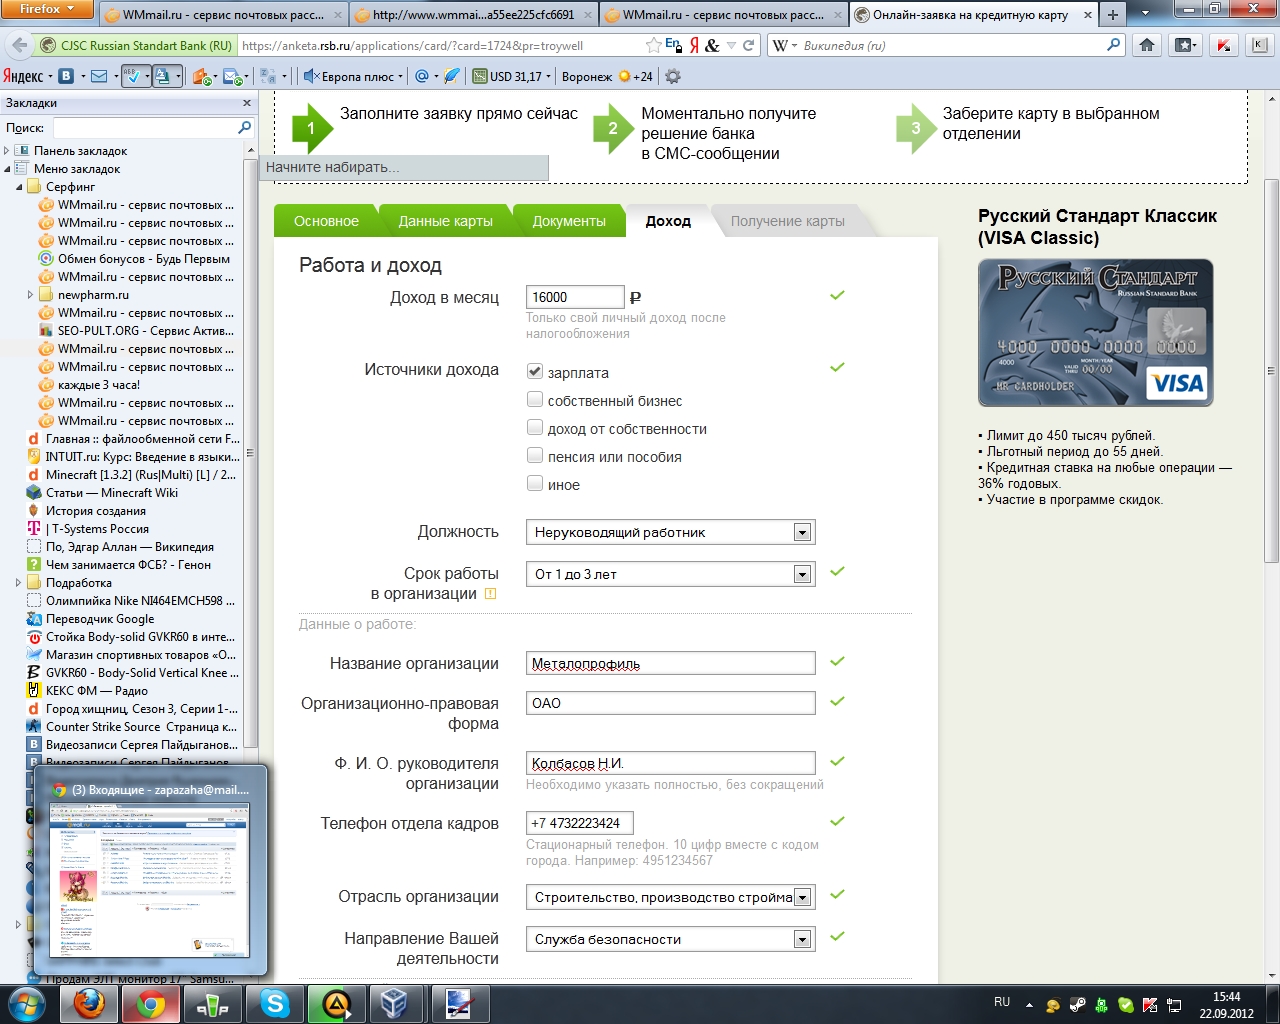Click the page vertical scrollbar

click(1271, 370)
